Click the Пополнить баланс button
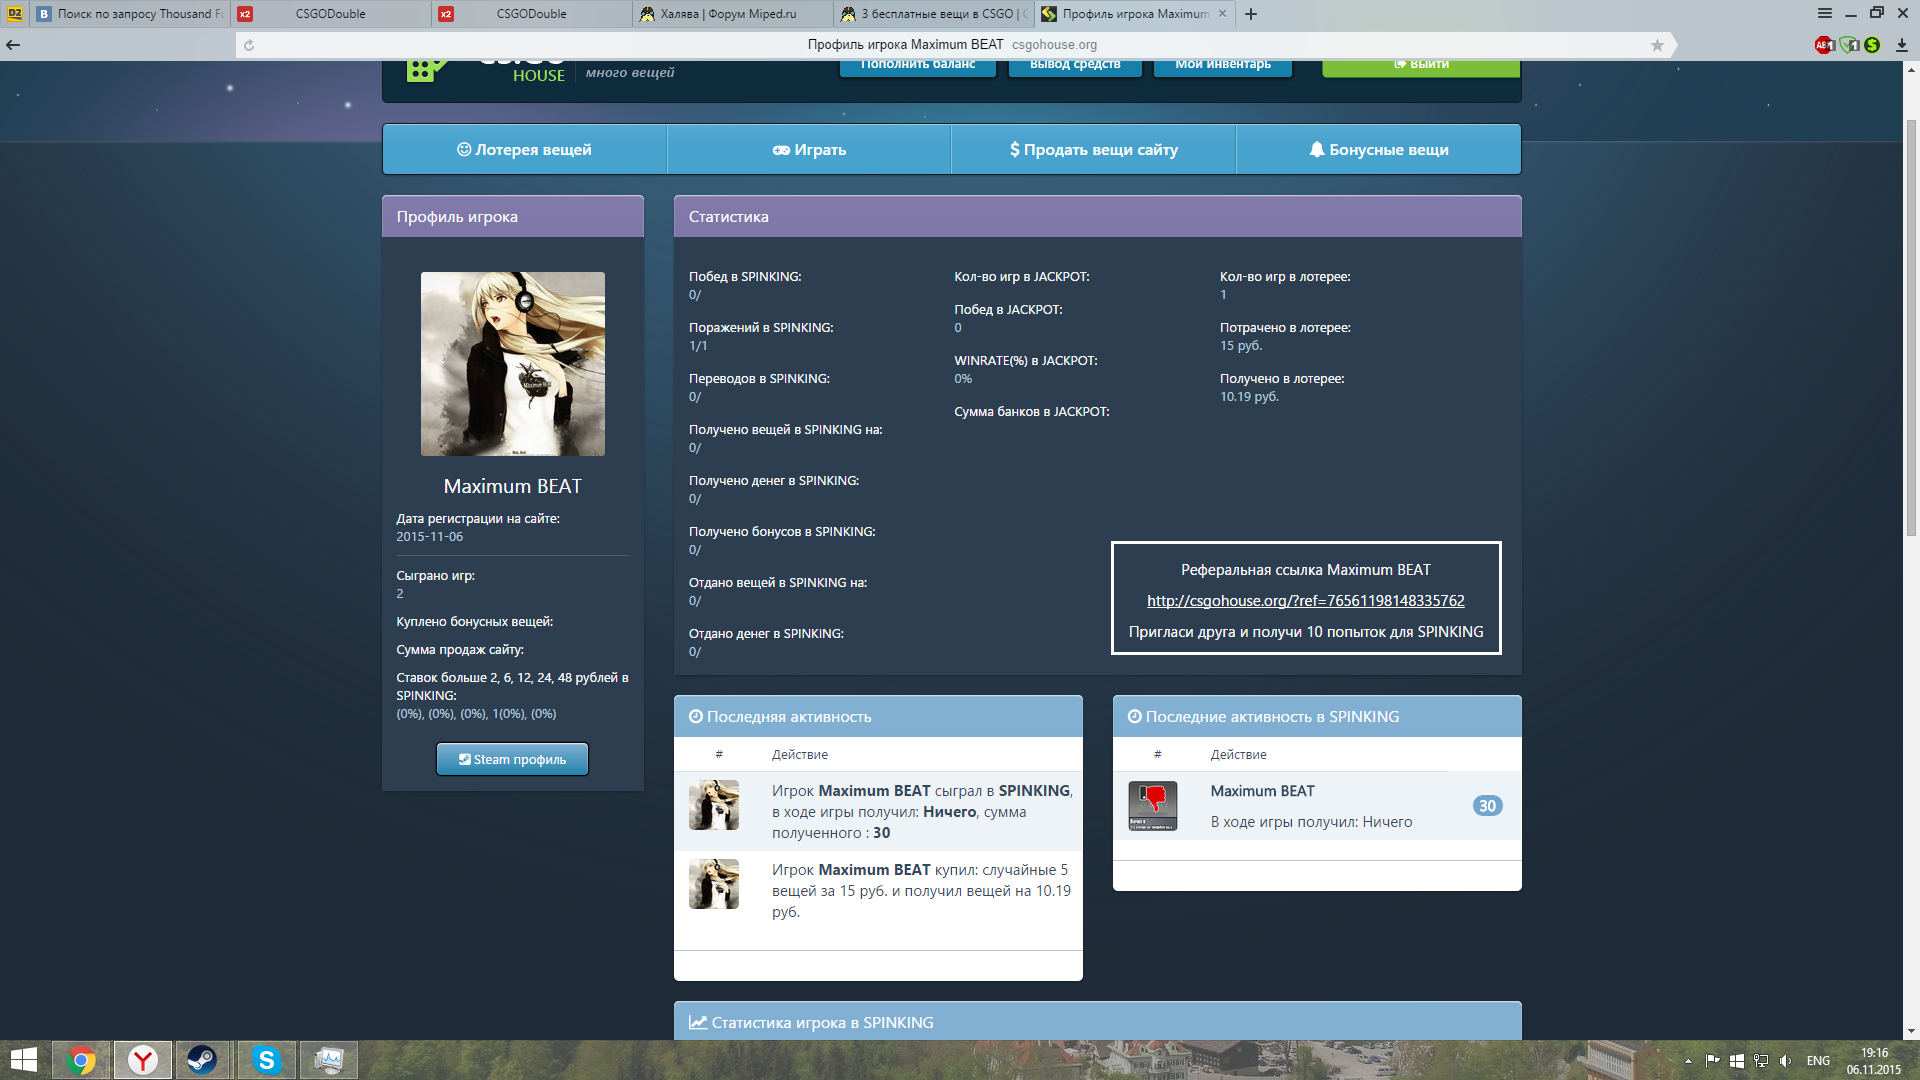The height and width of the screenshot is (1080, 1920). [x=918, y=66]
